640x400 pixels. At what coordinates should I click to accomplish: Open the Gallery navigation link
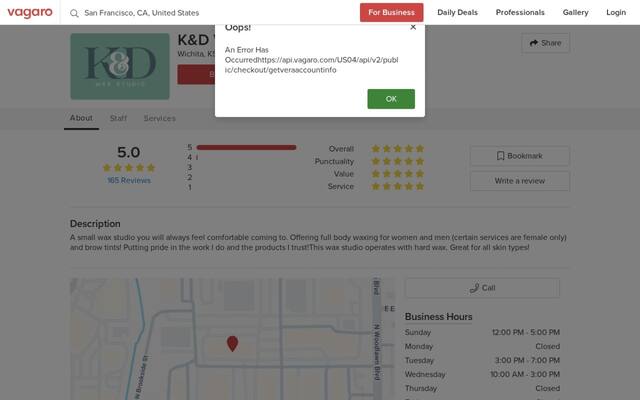[576, 13]
